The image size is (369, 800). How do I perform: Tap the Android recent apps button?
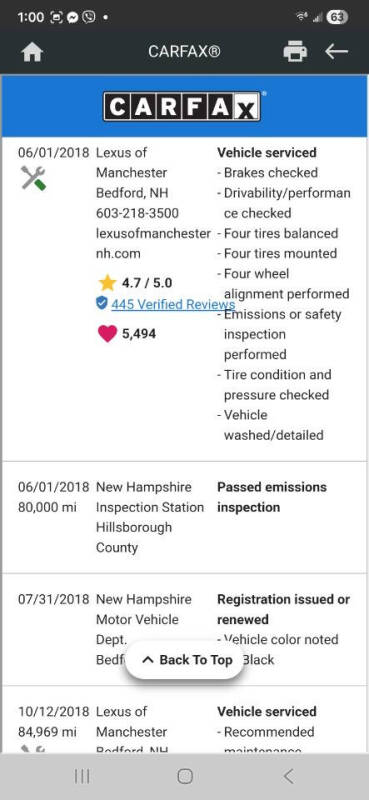[82, 777]
